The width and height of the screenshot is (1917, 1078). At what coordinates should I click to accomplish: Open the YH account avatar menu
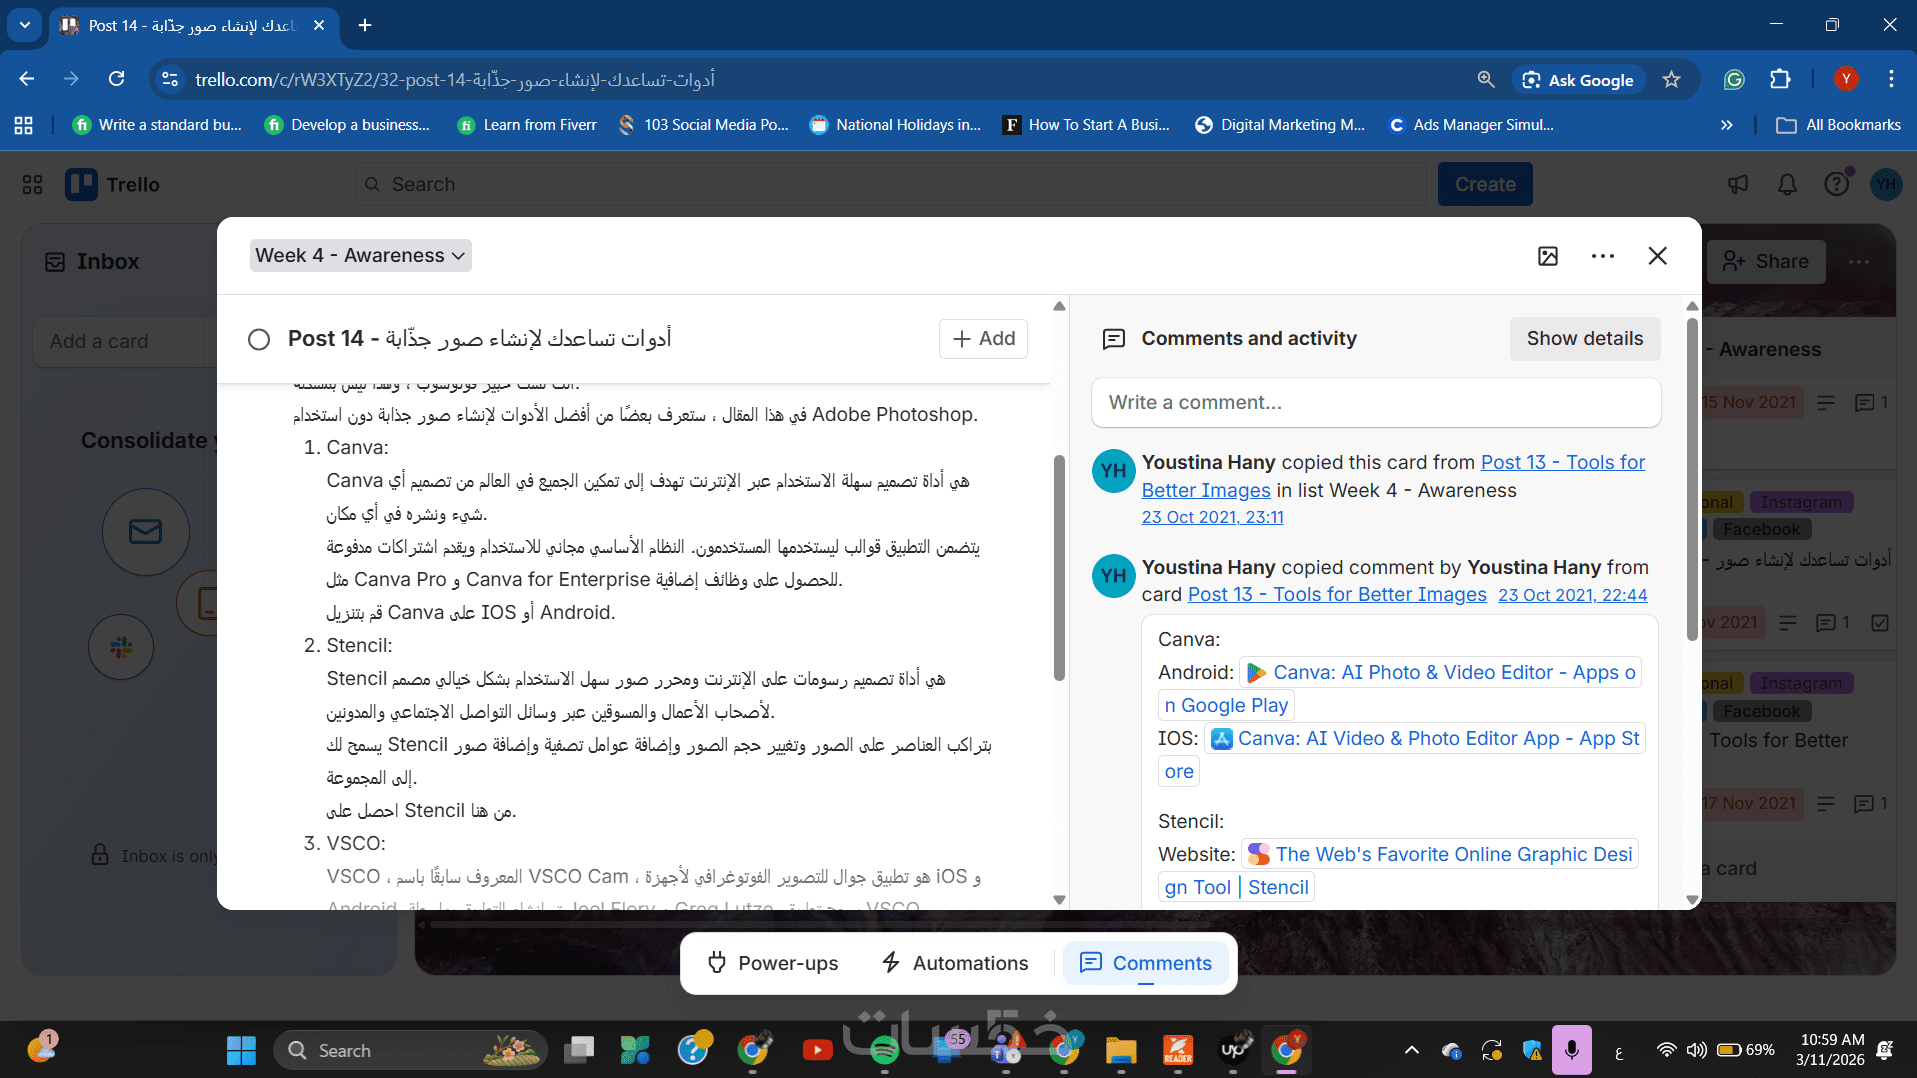[x=1886, y=185]
